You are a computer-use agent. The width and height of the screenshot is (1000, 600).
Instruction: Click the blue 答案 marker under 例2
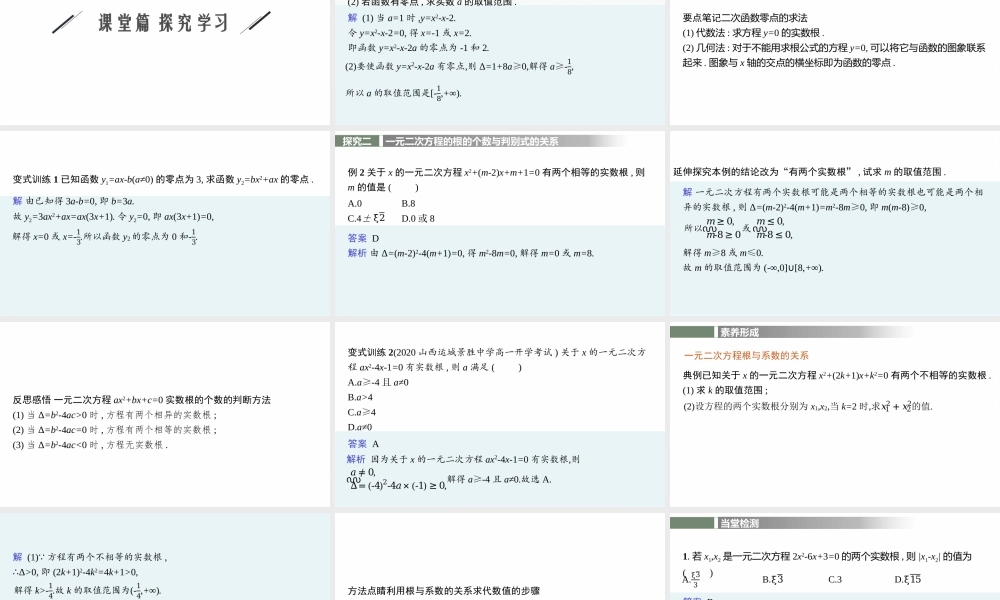[x=357, y=238]
